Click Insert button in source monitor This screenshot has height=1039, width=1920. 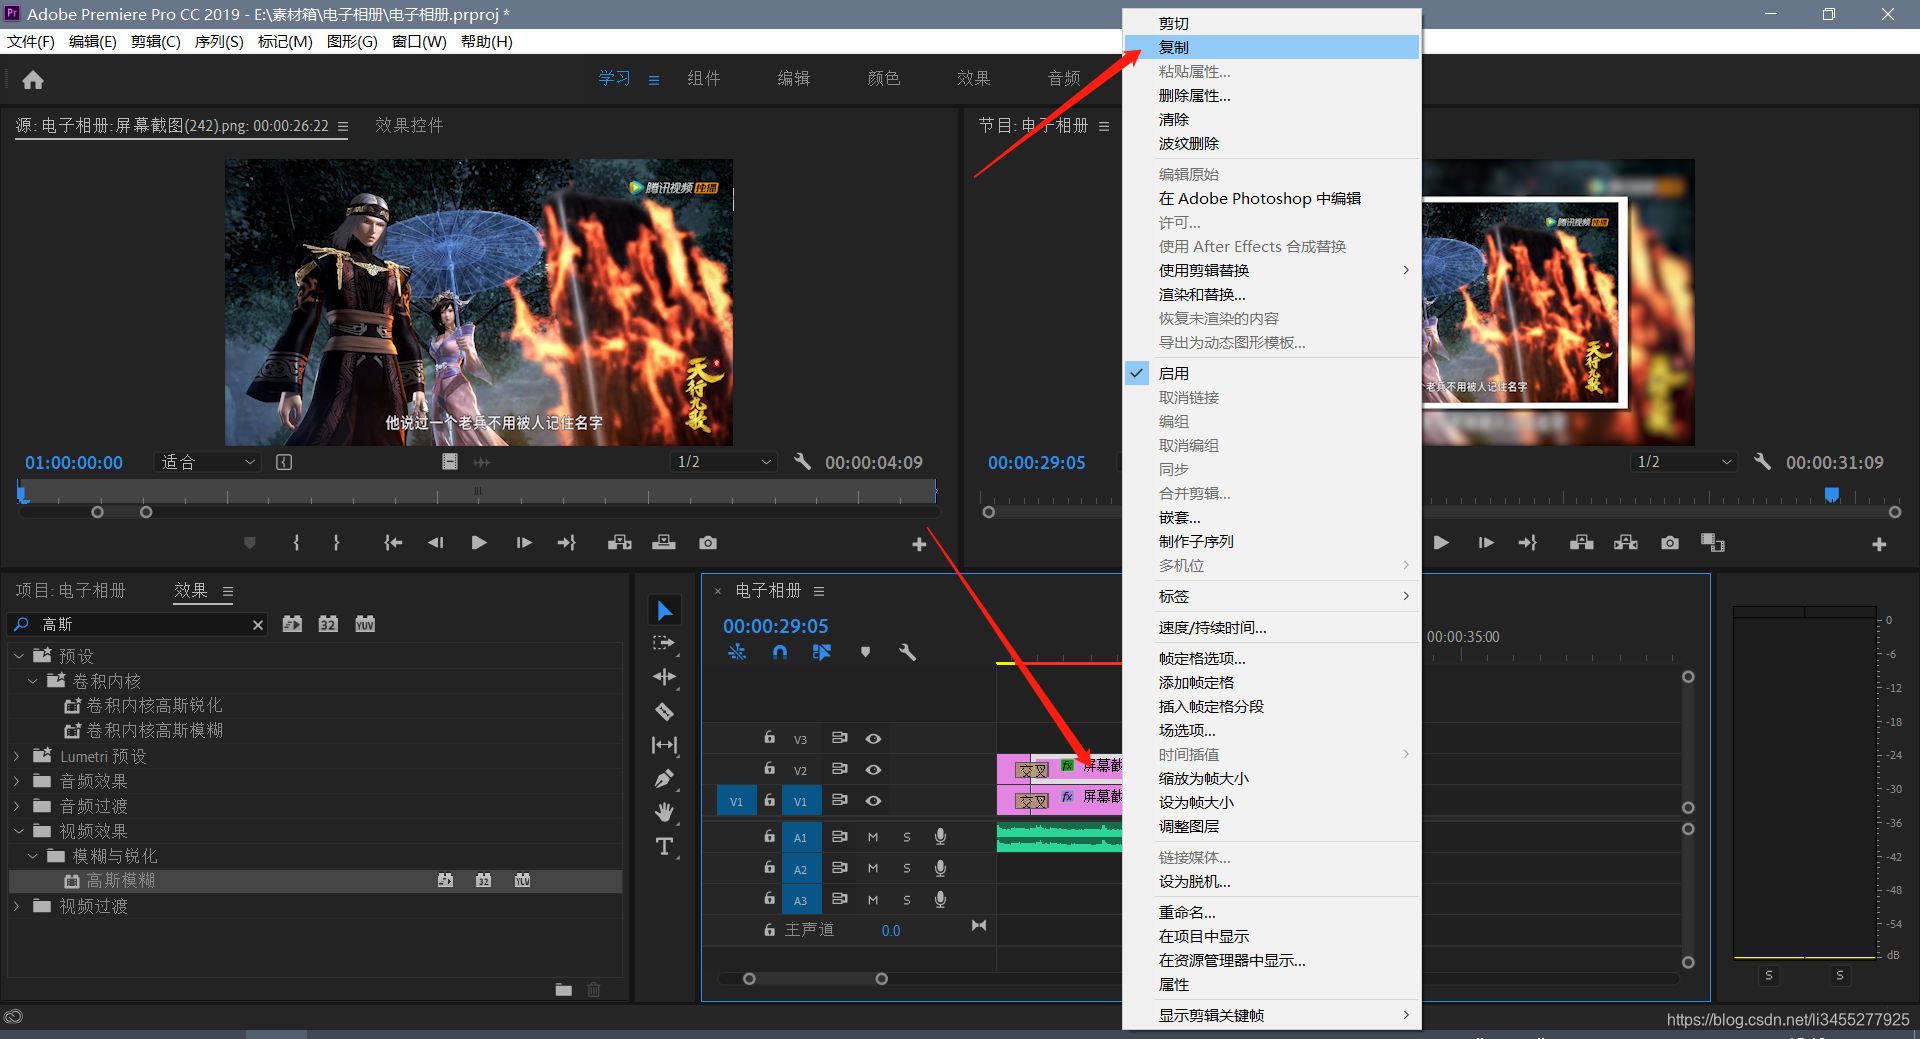pyautogui.click(x=620, y=543)
